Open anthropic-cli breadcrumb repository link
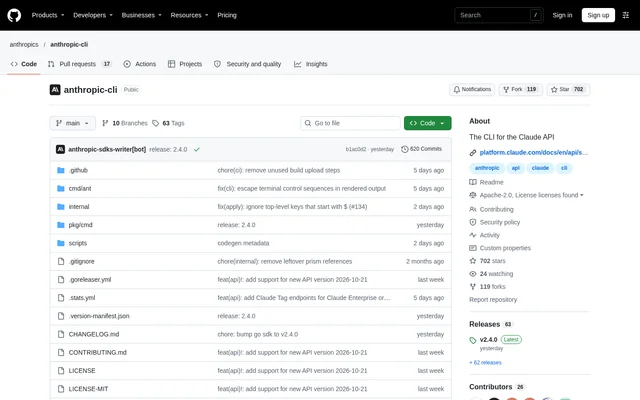Viewport: 640px width, 400px height. tap(69, 44)
